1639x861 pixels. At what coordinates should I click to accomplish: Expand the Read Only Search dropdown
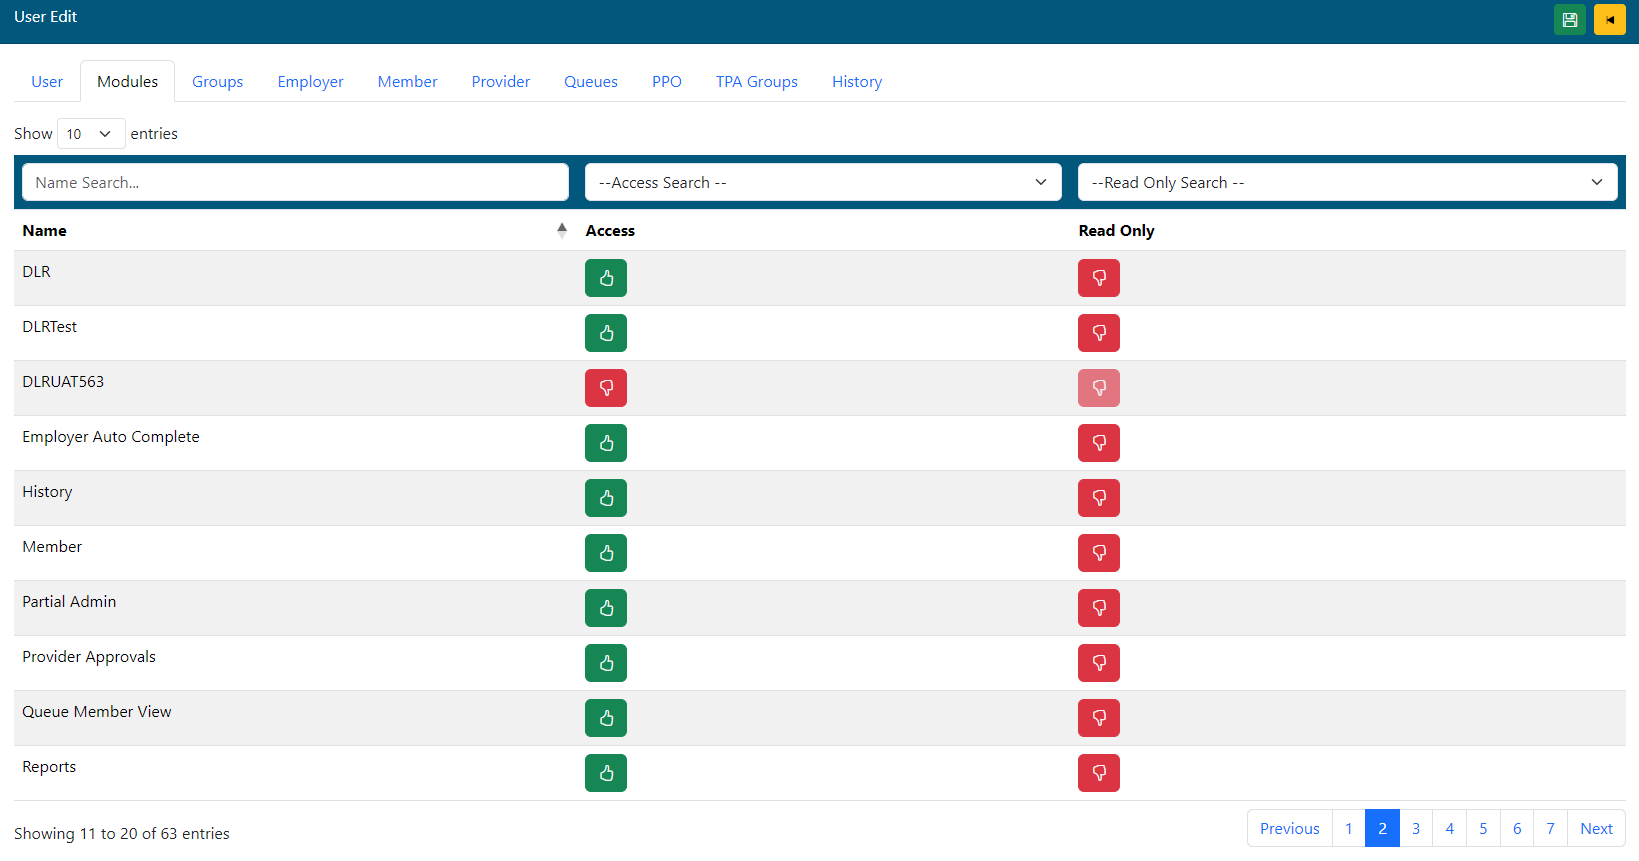1346,183
